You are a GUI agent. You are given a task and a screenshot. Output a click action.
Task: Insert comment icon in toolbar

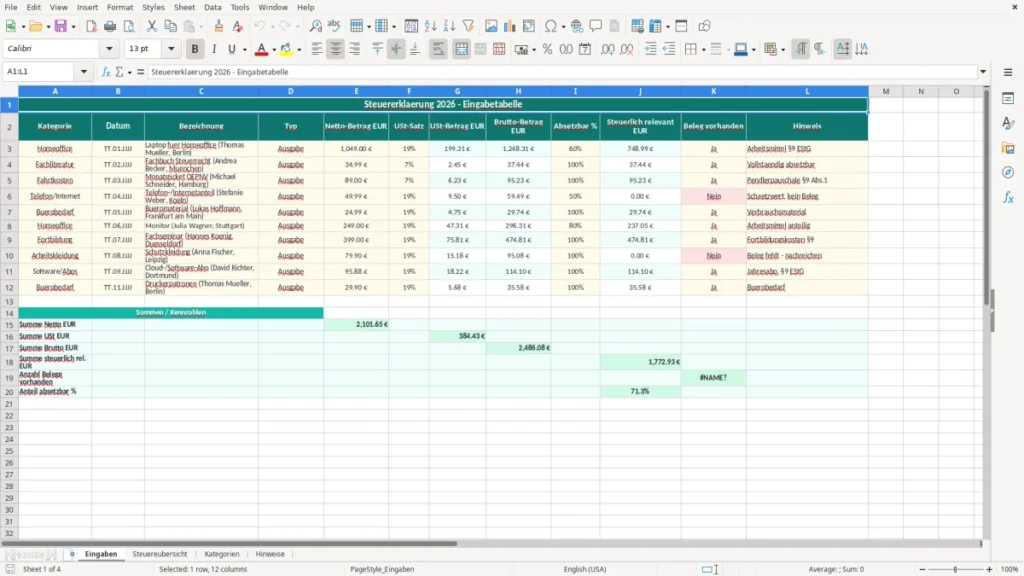(x=596, y=26)
